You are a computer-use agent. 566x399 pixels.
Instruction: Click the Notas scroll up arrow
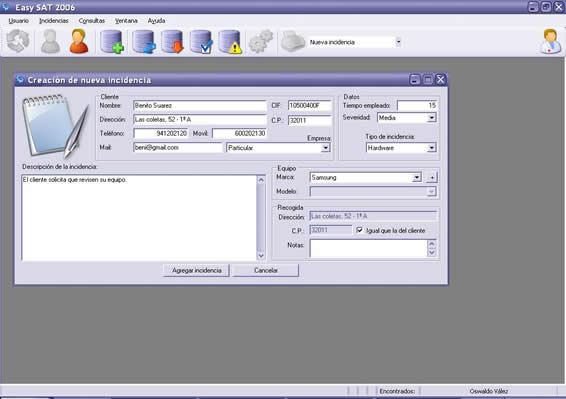coord(432,244)
